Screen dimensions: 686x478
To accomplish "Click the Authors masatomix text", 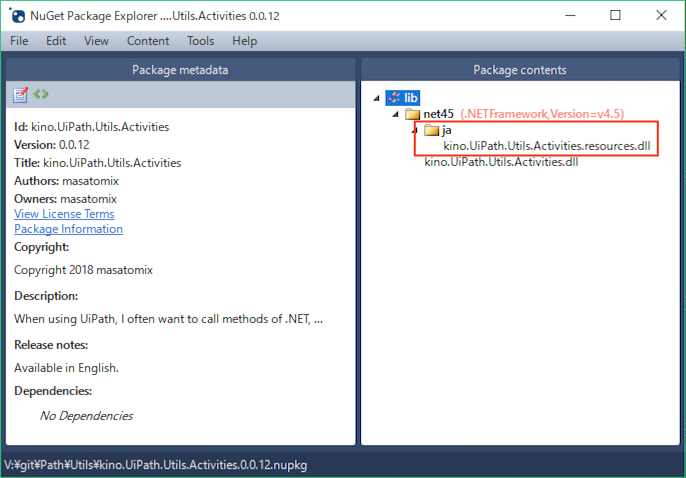I will tap(66, 181).
